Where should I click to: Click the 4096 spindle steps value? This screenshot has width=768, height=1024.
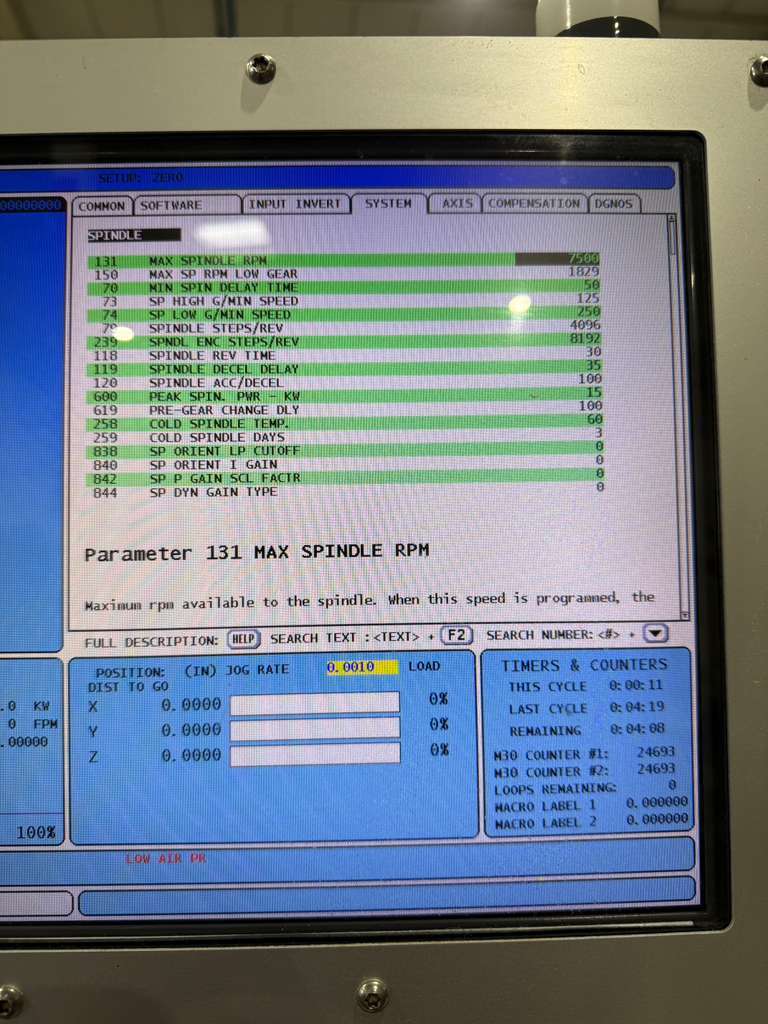pos(584,325)
